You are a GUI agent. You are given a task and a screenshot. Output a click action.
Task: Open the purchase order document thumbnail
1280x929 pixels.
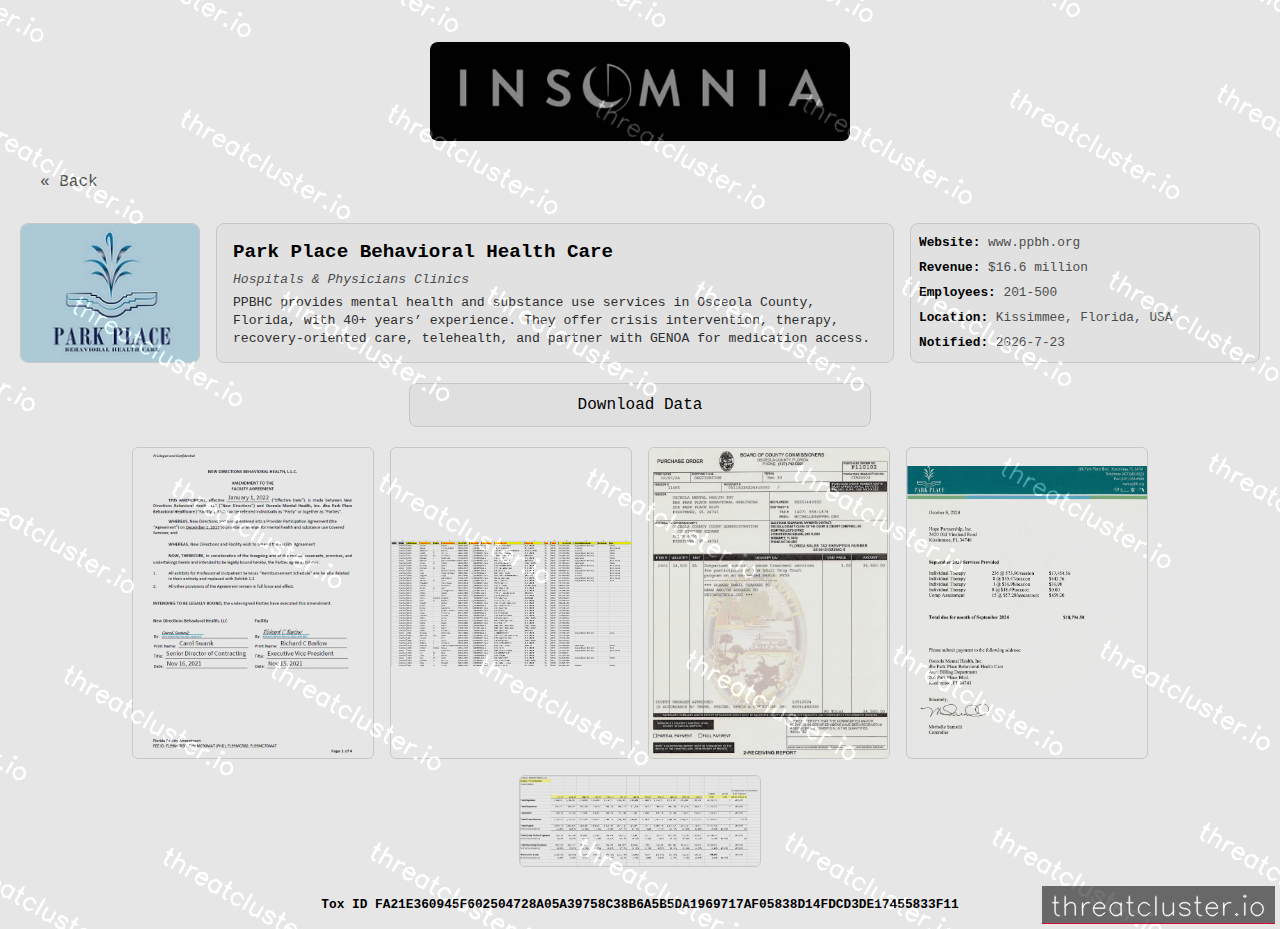pos(769,603)
